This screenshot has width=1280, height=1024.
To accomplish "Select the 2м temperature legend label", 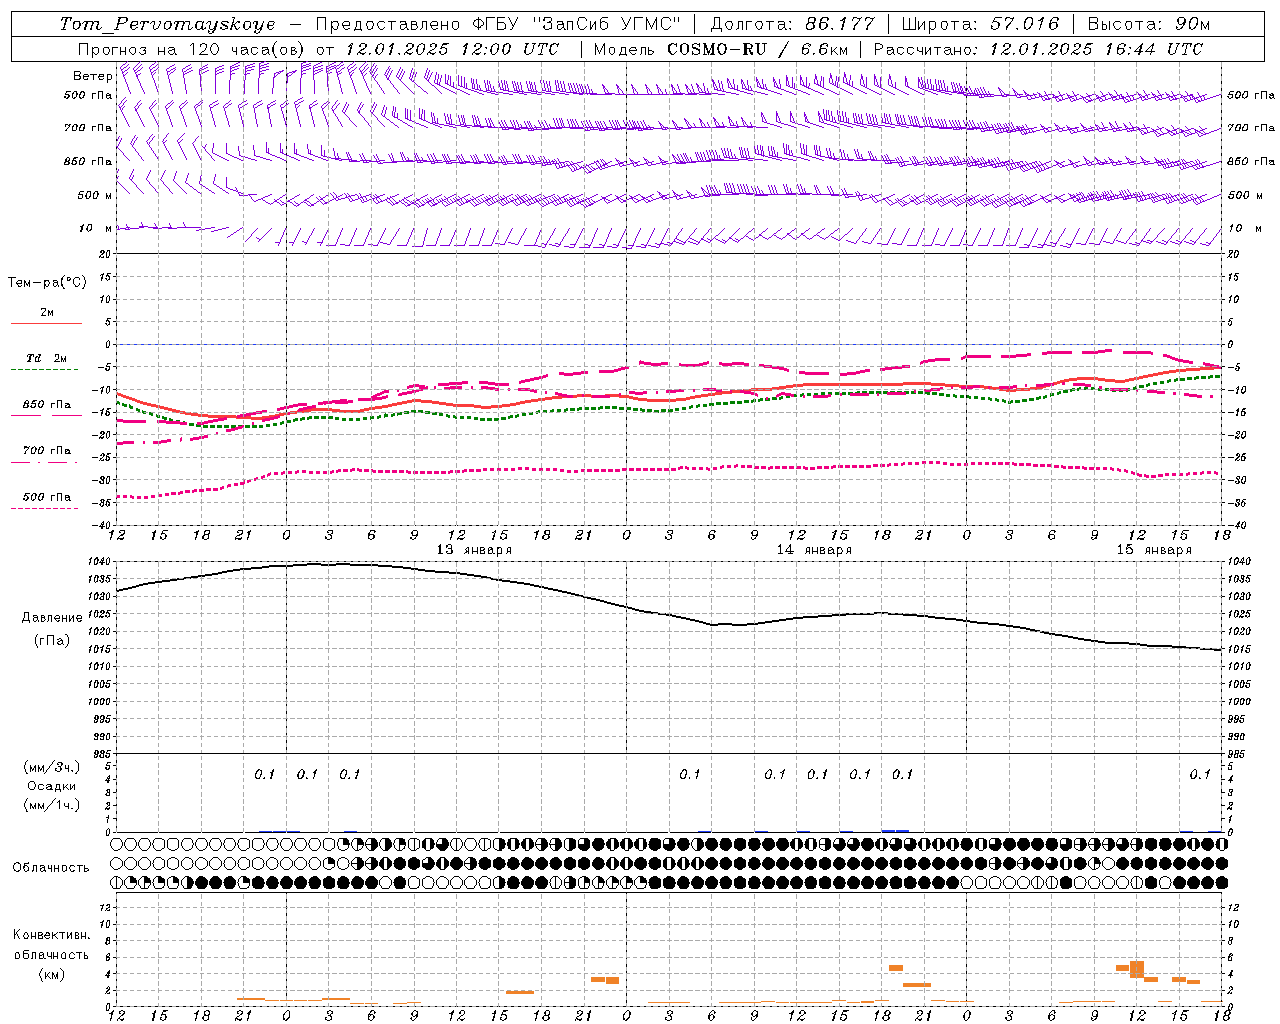I will pyautogui.click(x=47, y=313).
